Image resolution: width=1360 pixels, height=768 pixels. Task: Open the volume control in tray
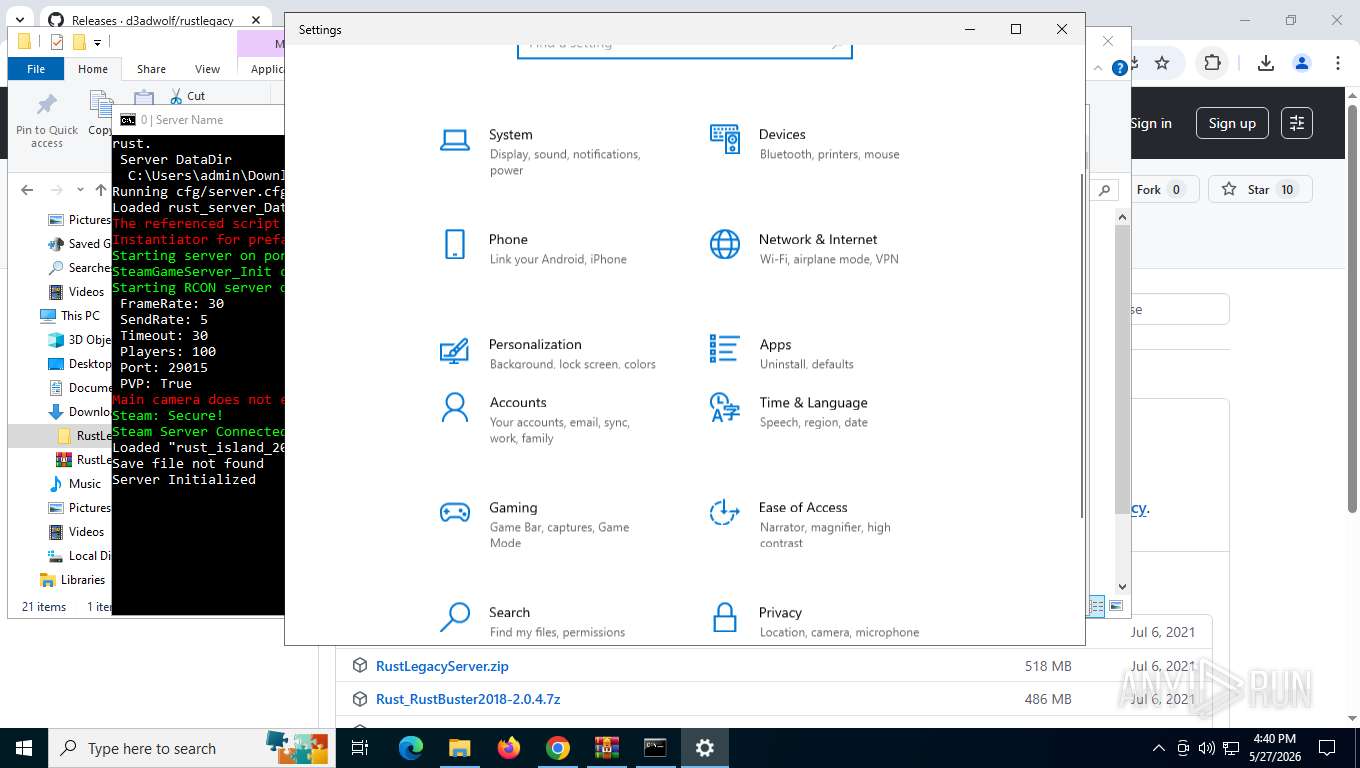(1207, 748)
